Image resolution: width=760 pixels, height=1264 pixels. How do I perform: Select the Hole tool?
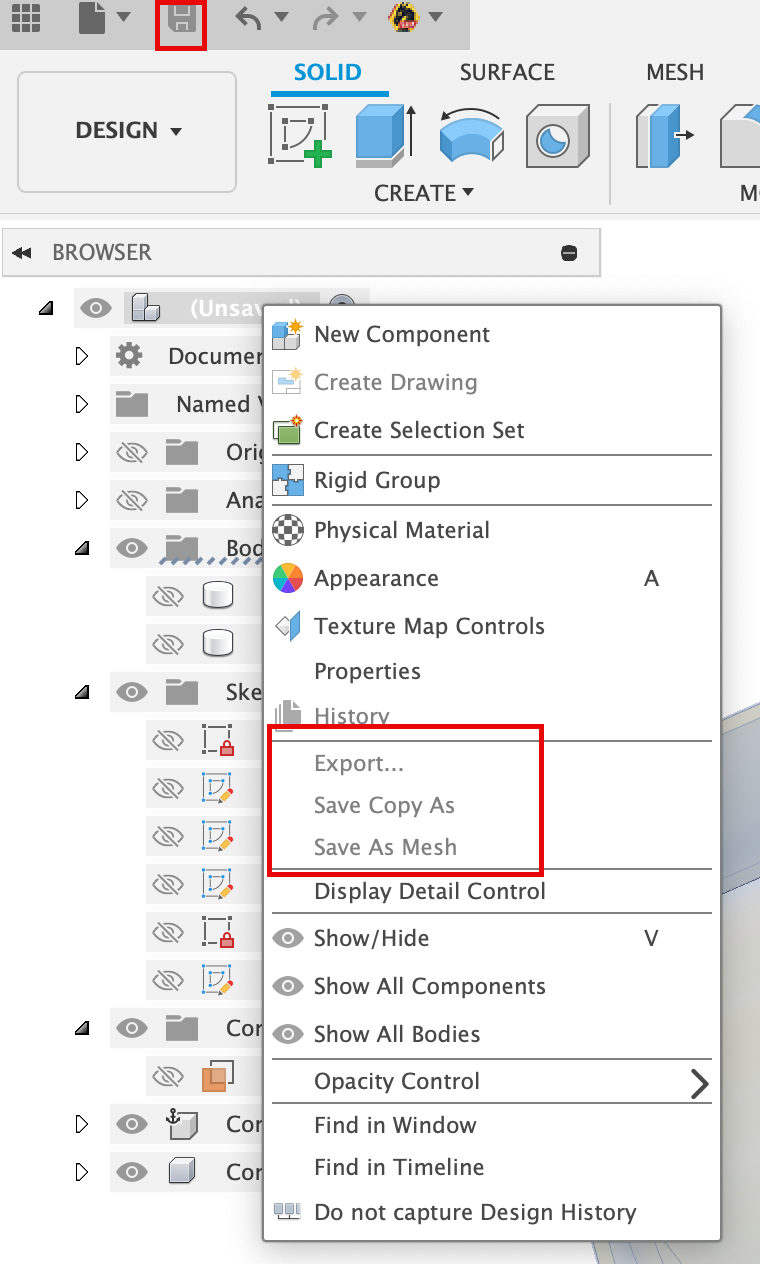pyautogui.click(x=557, y=134)
